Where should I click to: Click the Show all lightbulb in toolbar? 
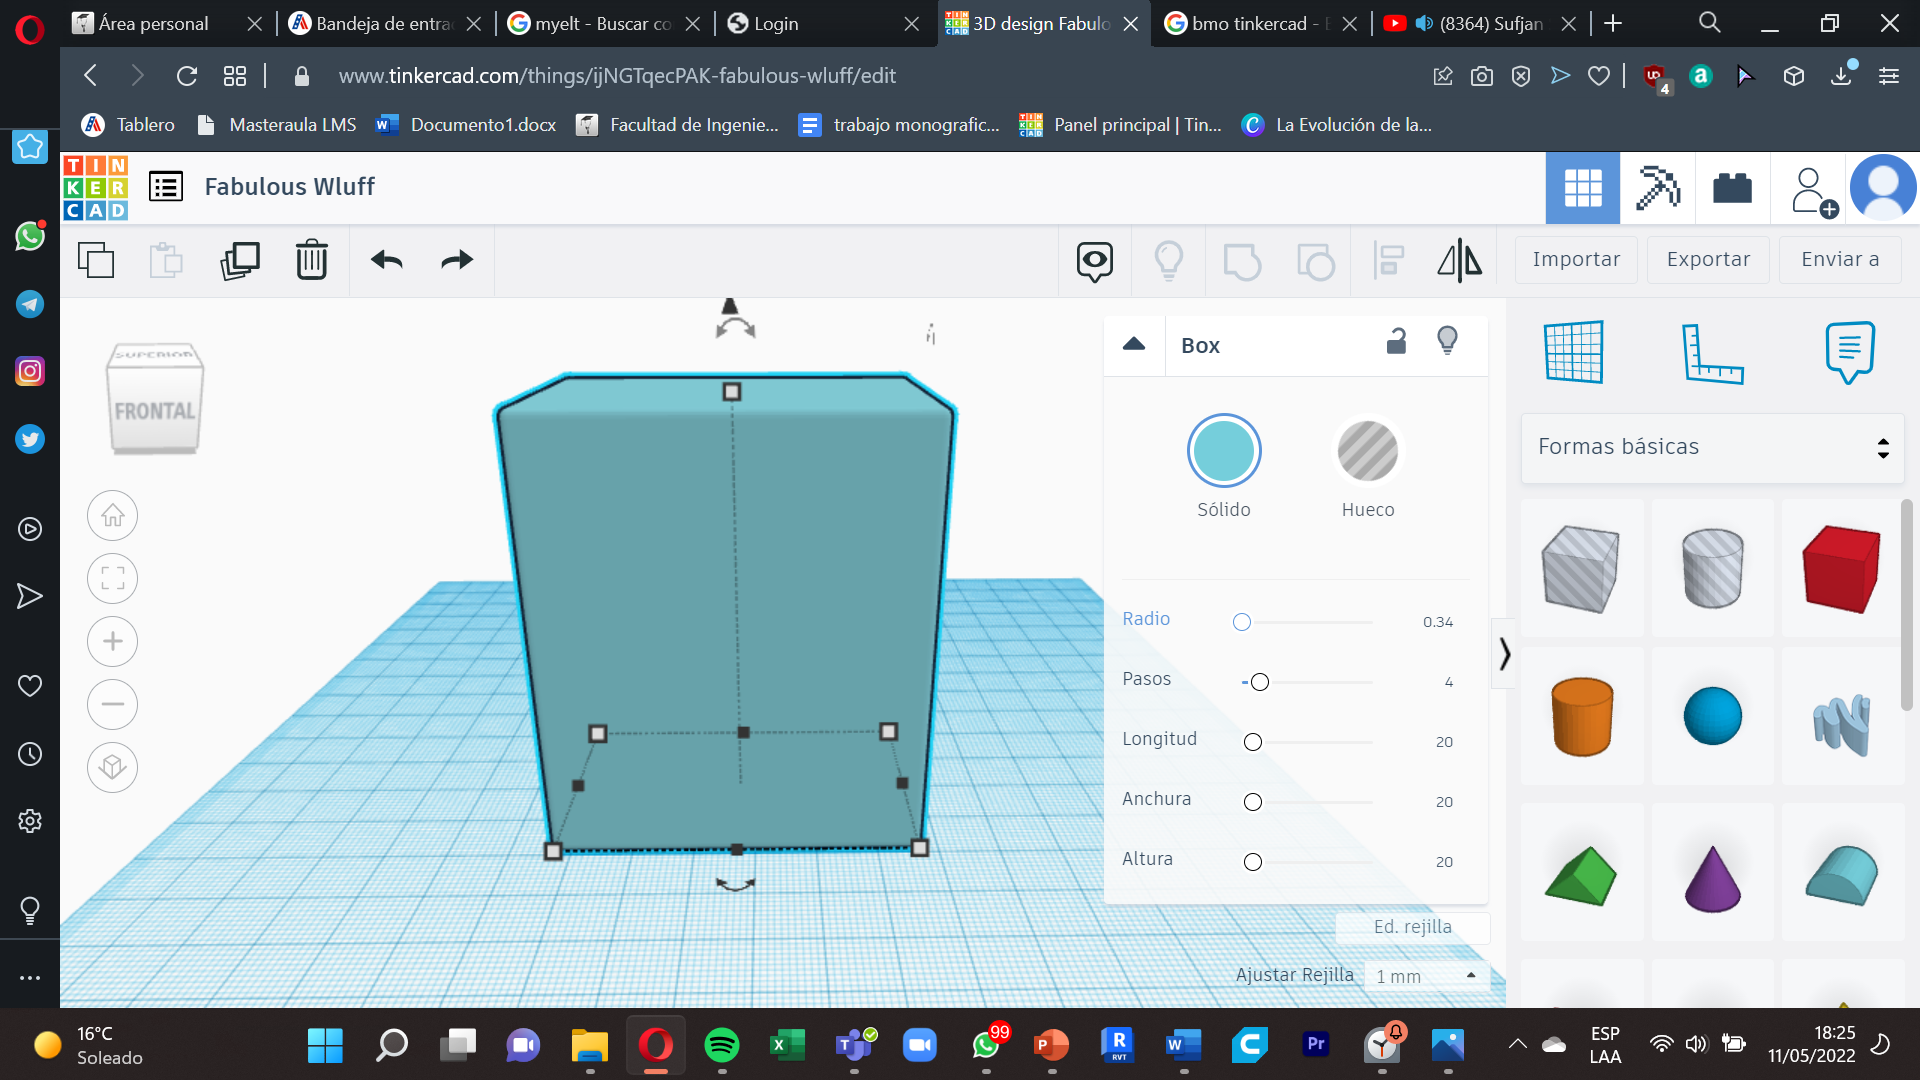coord(1169,260)
